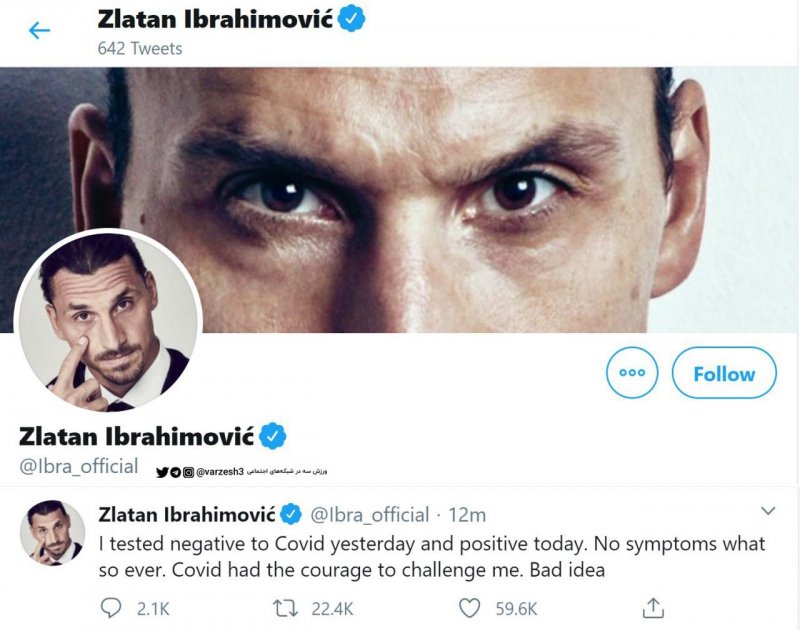Click the back arrow at top left
This screenshot has height=638, width=800.
39,30
